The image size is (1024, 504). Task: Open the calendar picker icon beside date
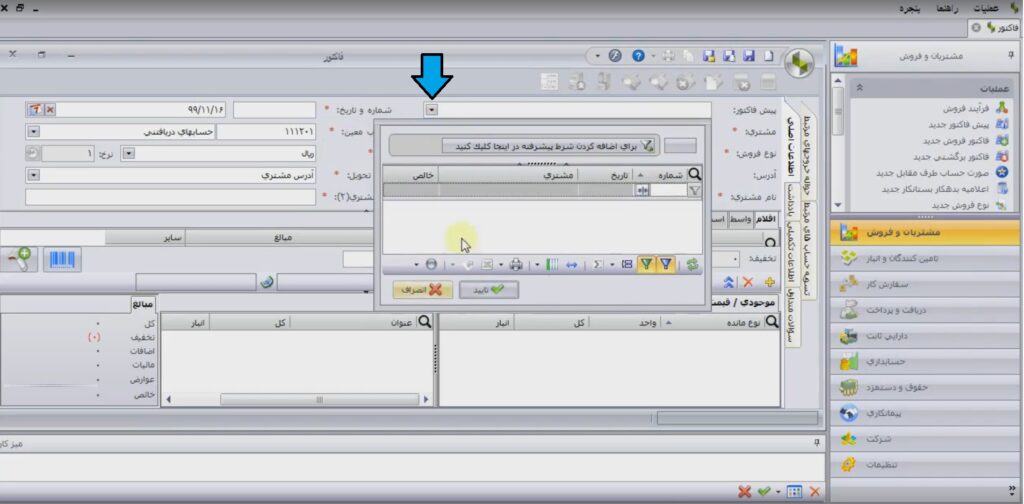point(37,110)
